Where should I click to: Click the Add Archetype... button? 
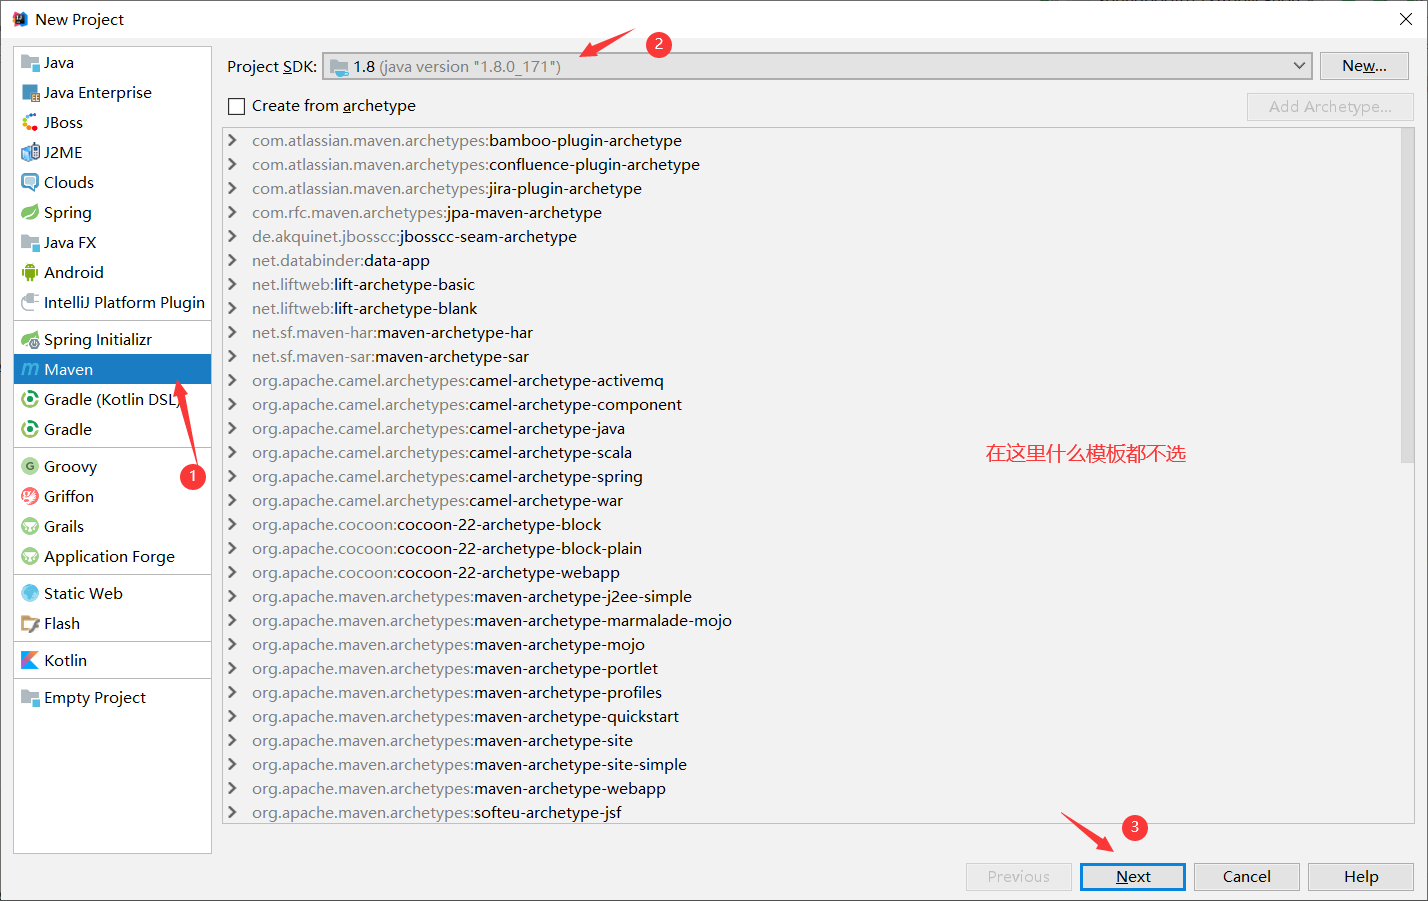coord(1330,107)
